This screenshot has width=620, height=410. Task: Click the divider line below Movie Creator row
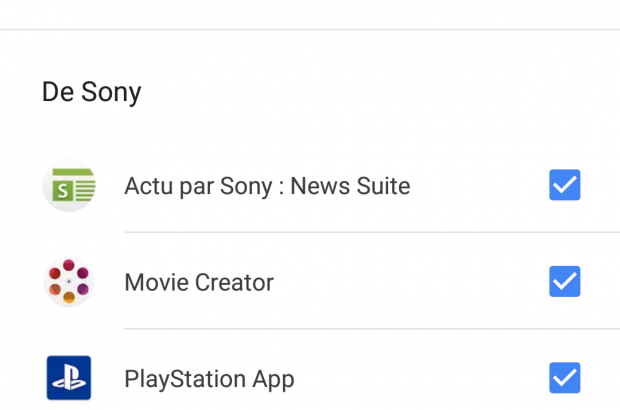(370, 329)
